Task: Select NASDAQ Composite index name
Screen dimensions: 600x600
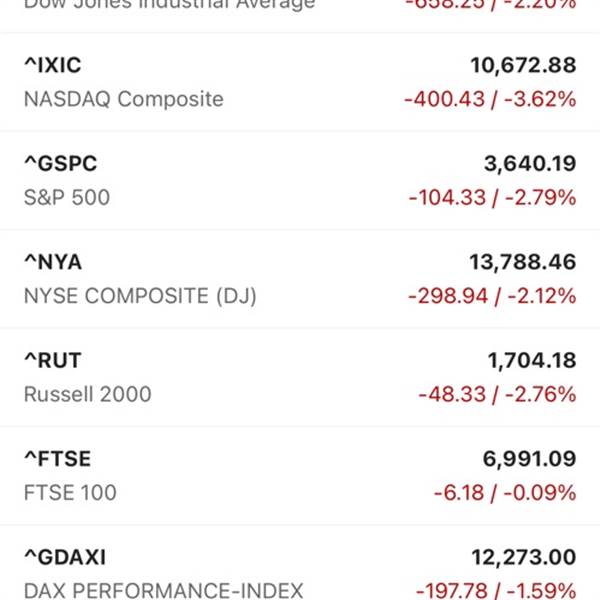Action: (124, 99)
